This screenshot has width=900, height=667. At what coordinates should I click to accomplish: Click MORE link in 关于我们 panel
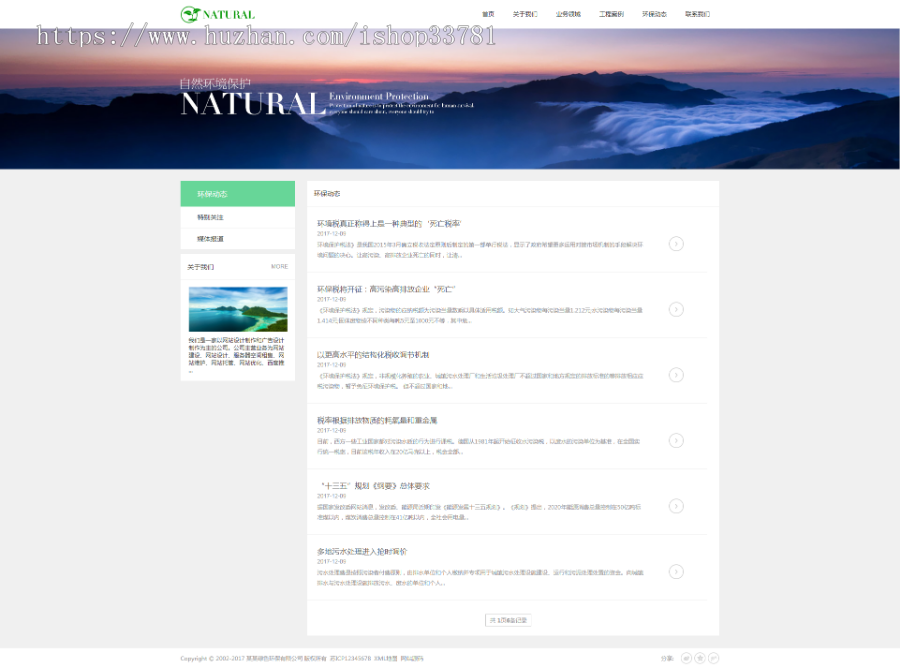point(279,267)
